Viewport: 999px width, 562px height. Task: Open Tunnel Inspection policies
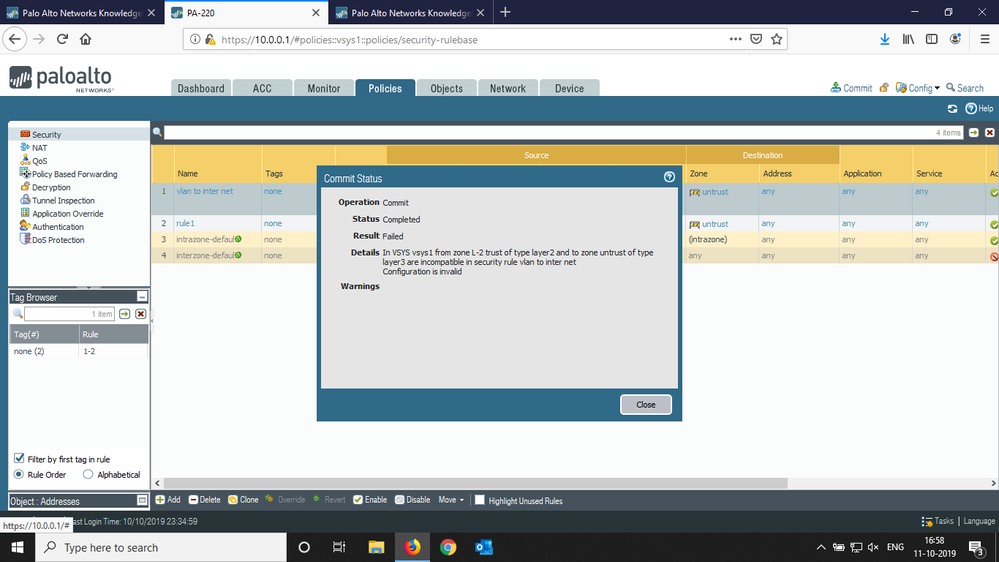click(x=63, y=201)
